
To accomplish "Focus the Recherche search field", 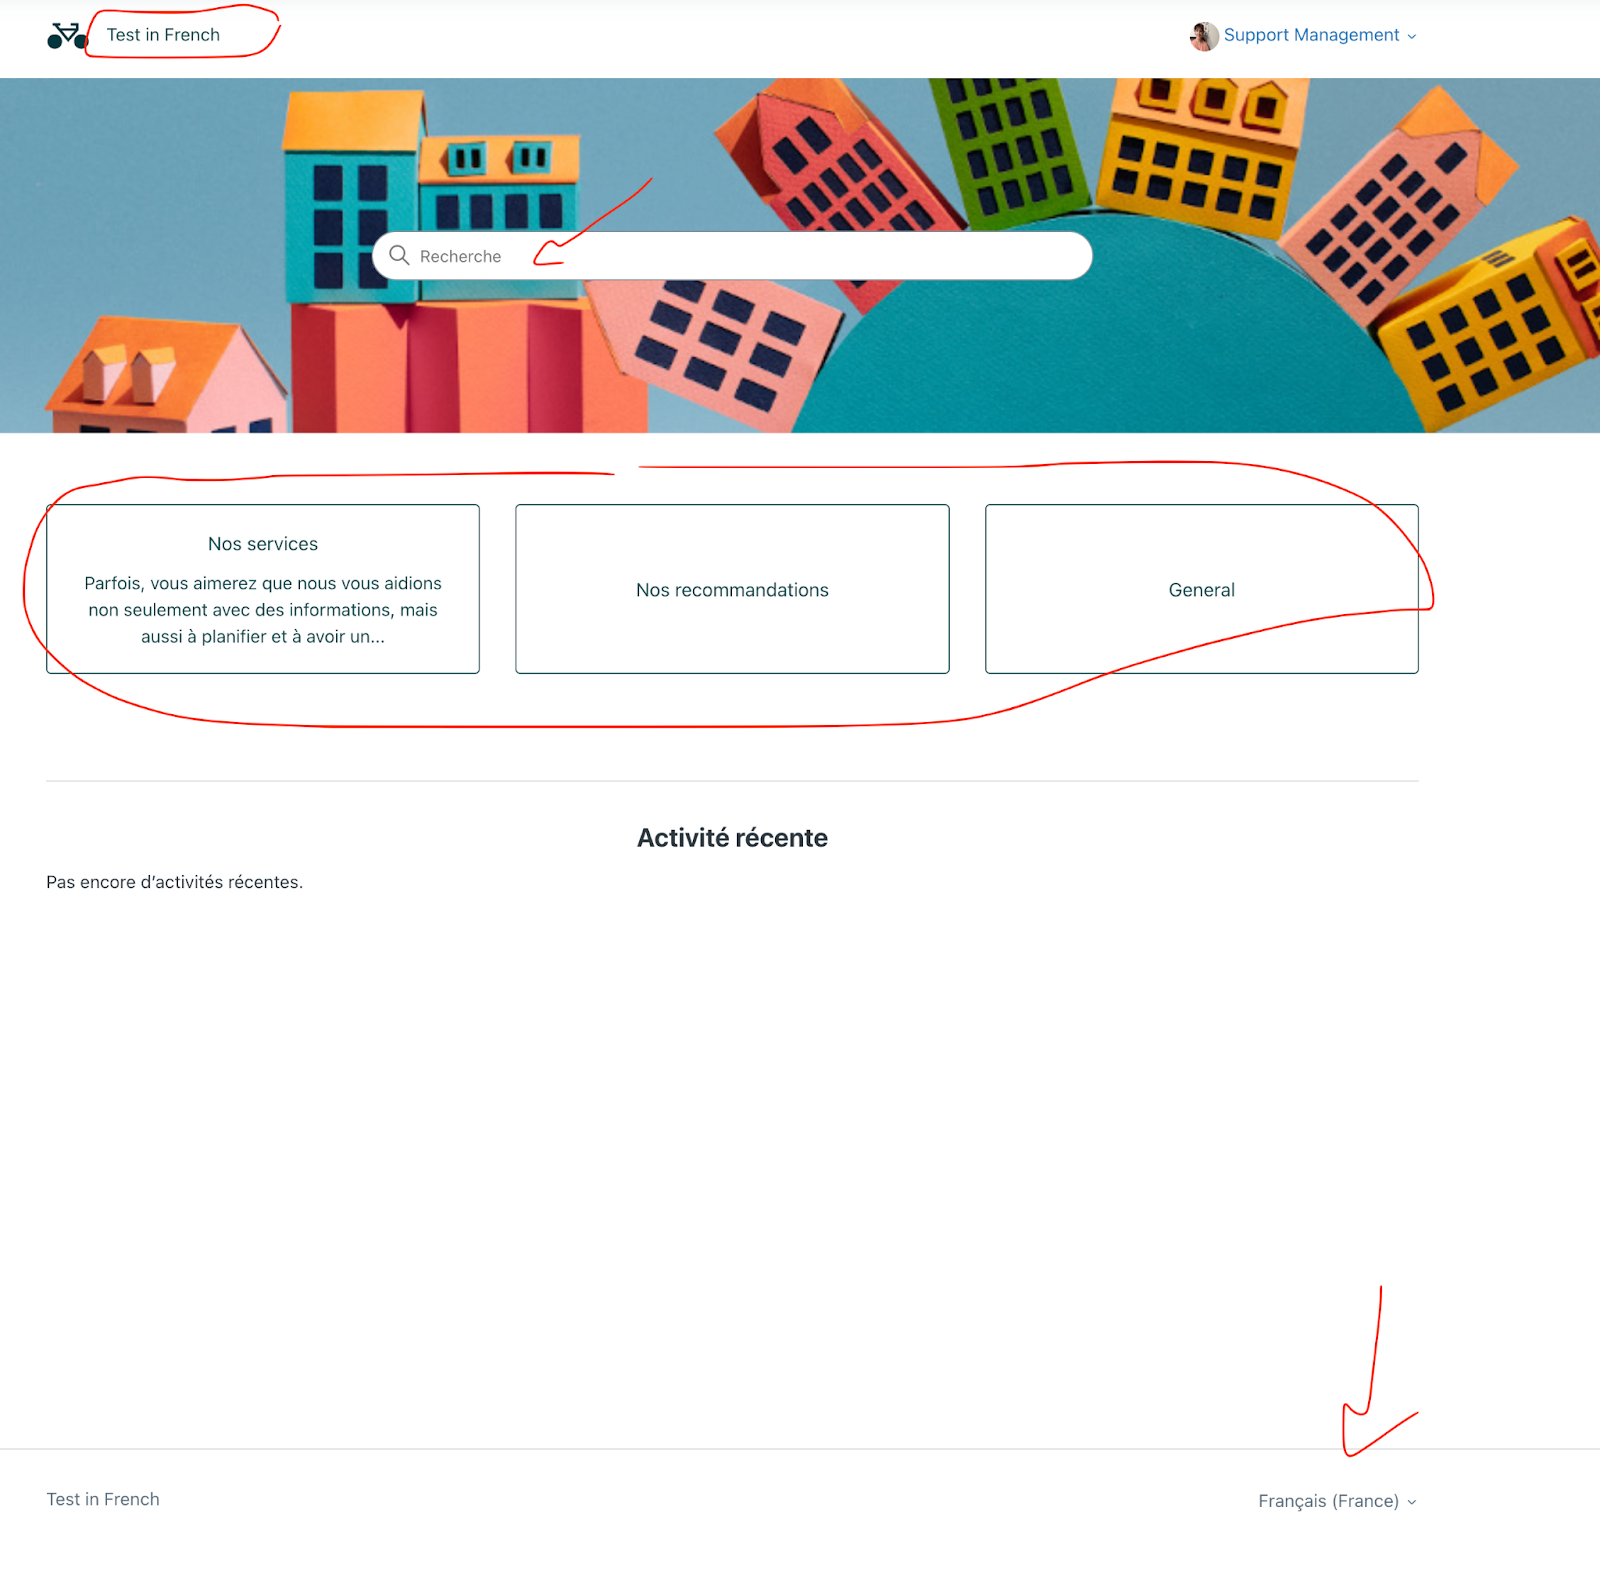I will pos(732,256).
